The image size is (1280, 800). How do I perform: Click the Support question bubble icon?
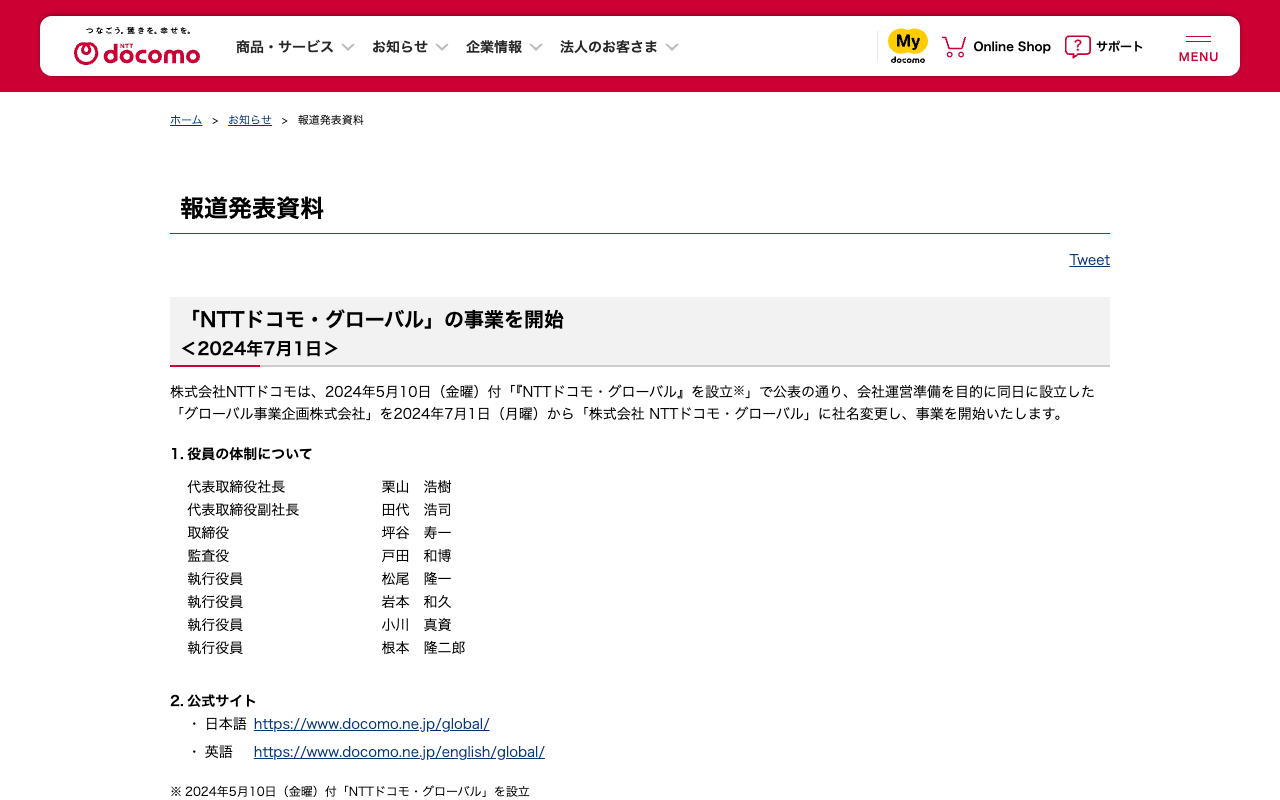point(1078,46)
